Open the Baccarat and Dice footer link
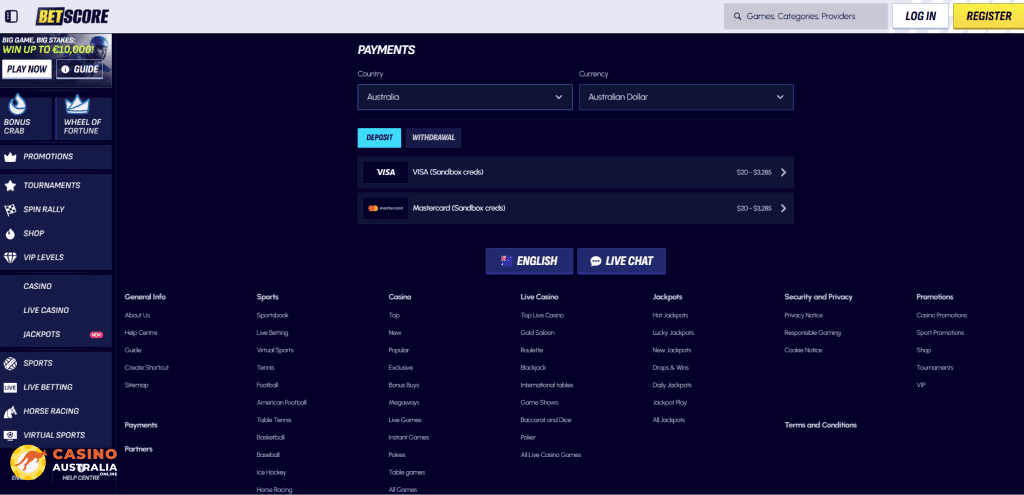The height and width of the screenshot is (495, 1024). [x=546, y=421]
